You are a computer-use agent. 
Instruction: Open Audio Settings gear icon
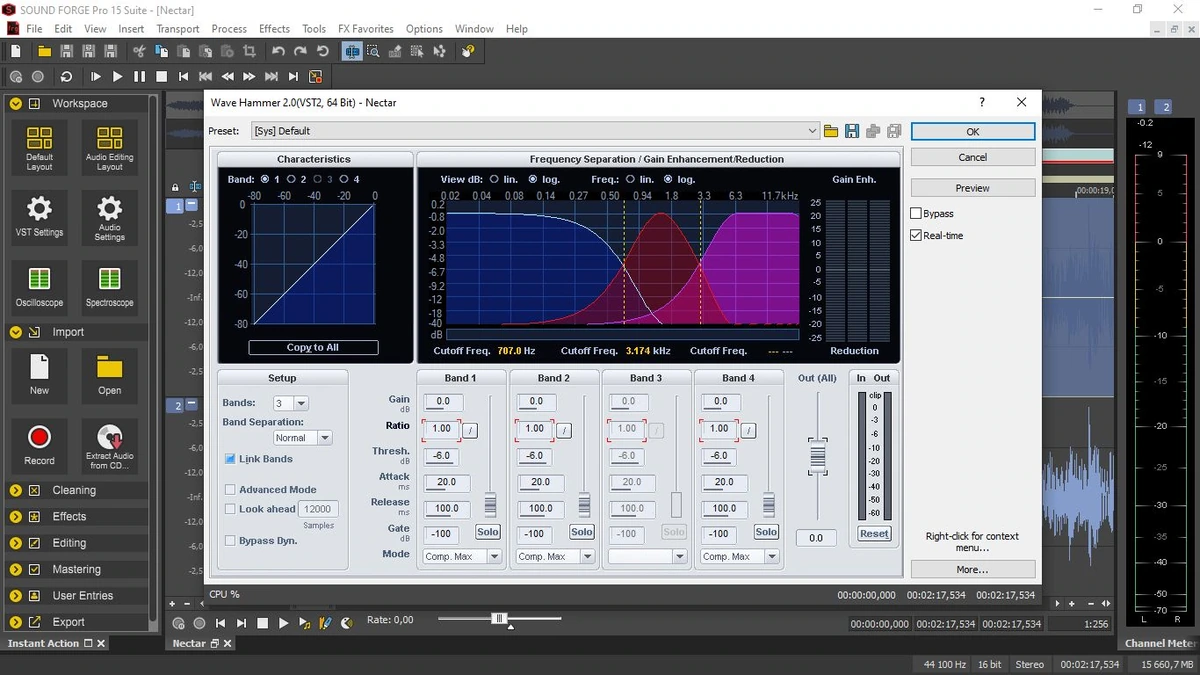coord(109,217)
